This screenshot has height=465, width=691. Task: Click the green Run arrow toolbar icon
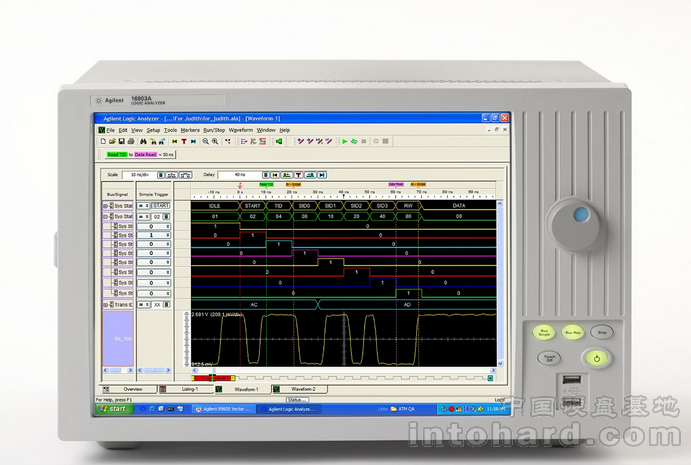point(345,141)
